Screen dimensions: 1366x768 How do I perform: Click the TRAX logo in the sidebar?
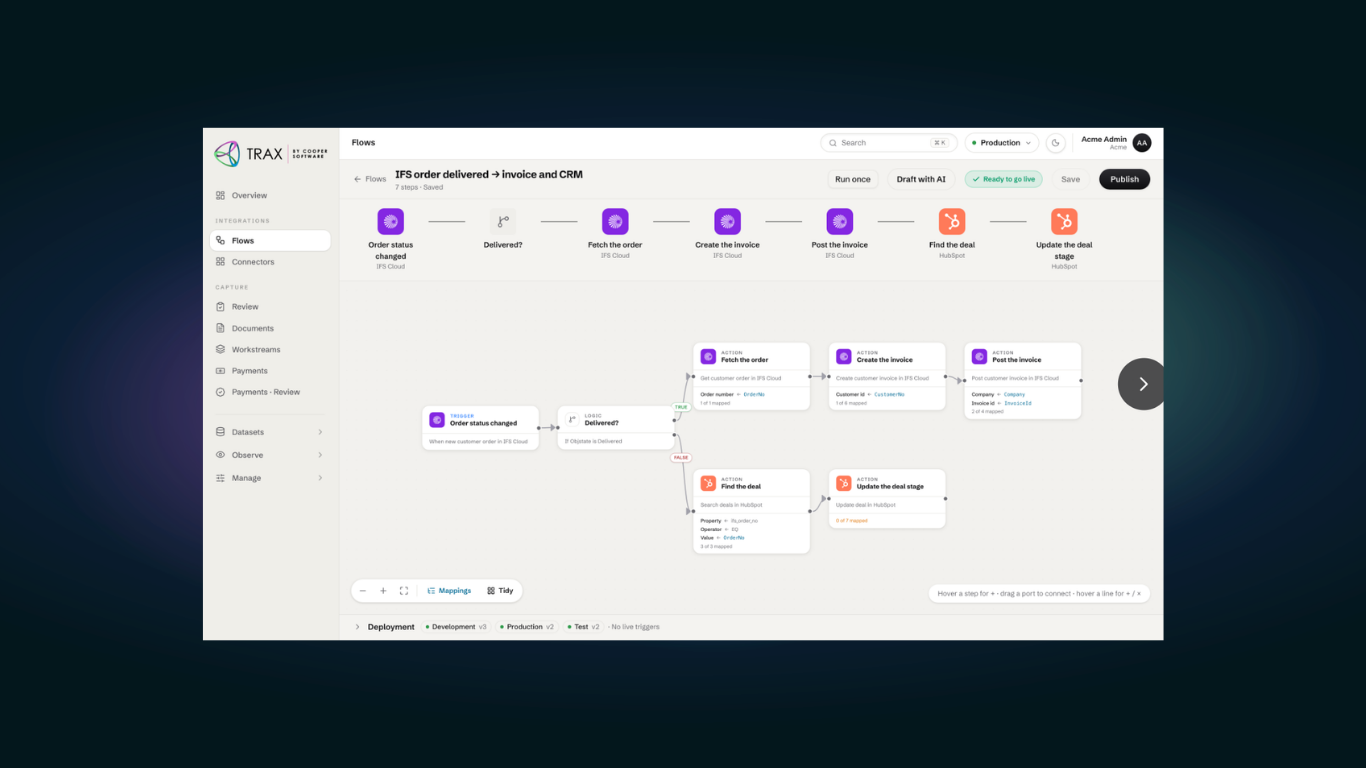(270, 153)
